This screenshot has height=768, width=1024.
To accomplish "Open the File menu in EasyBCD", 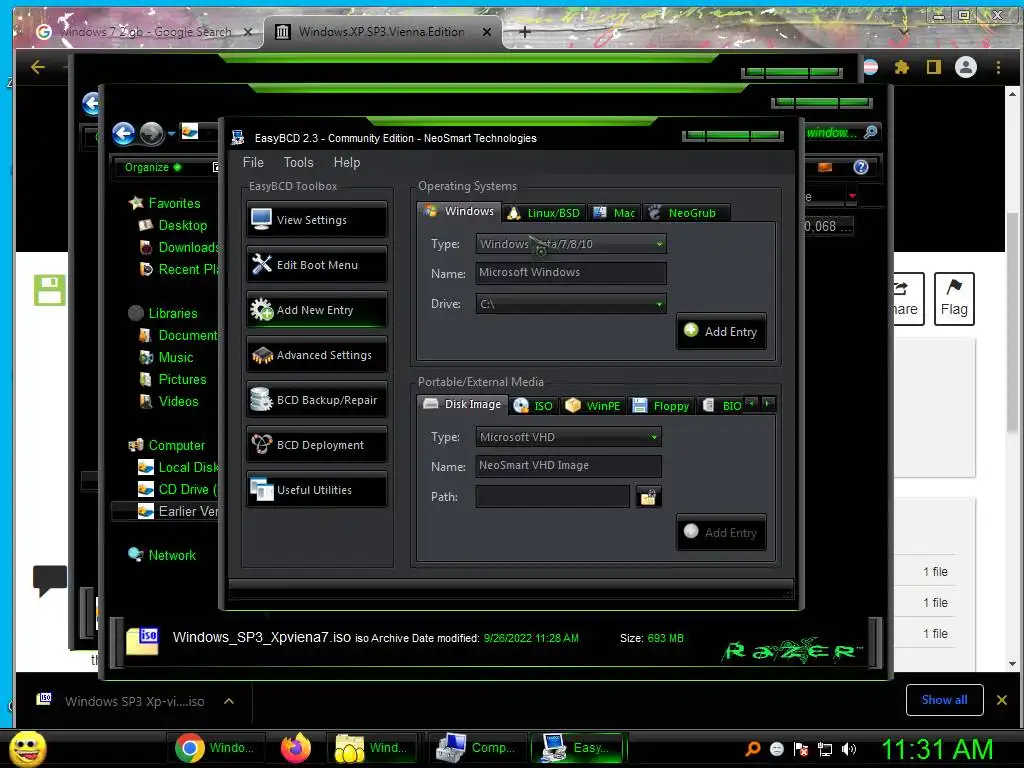I will [253, 162].
